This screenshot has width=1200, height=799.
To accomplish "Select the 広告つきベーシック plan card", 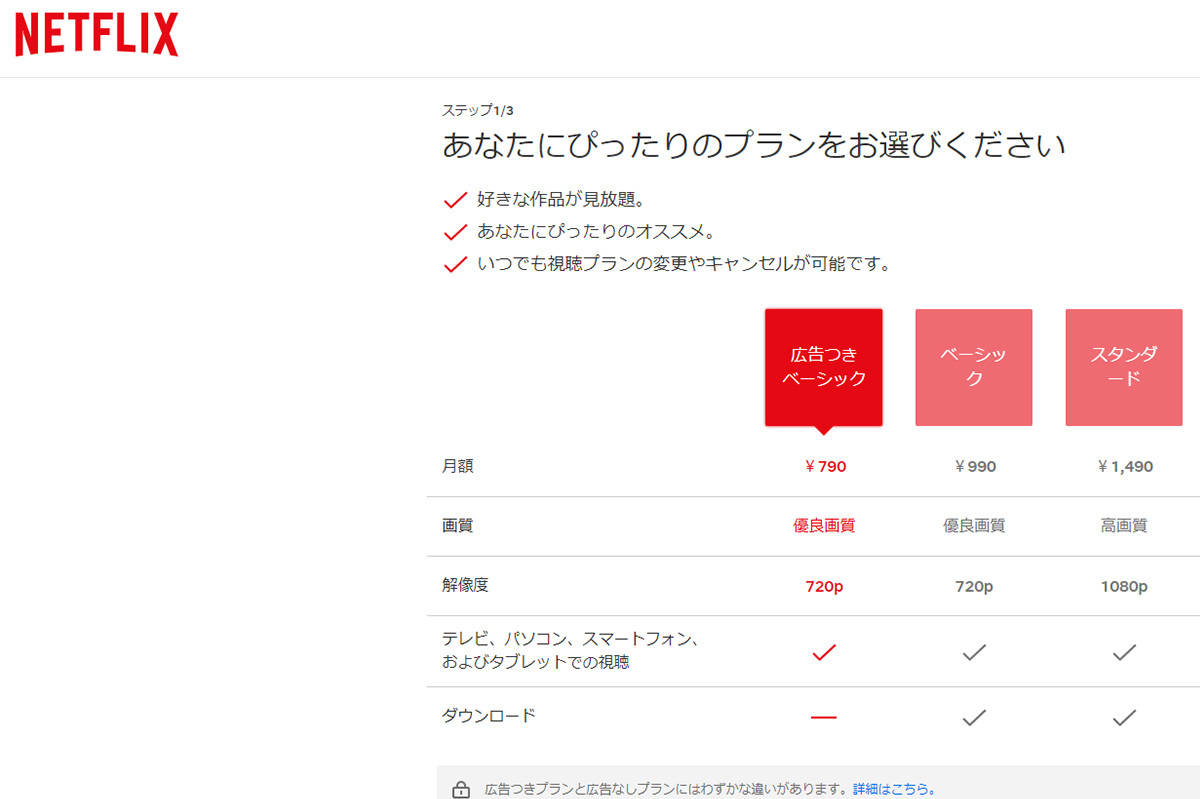I will click(823, 367).
